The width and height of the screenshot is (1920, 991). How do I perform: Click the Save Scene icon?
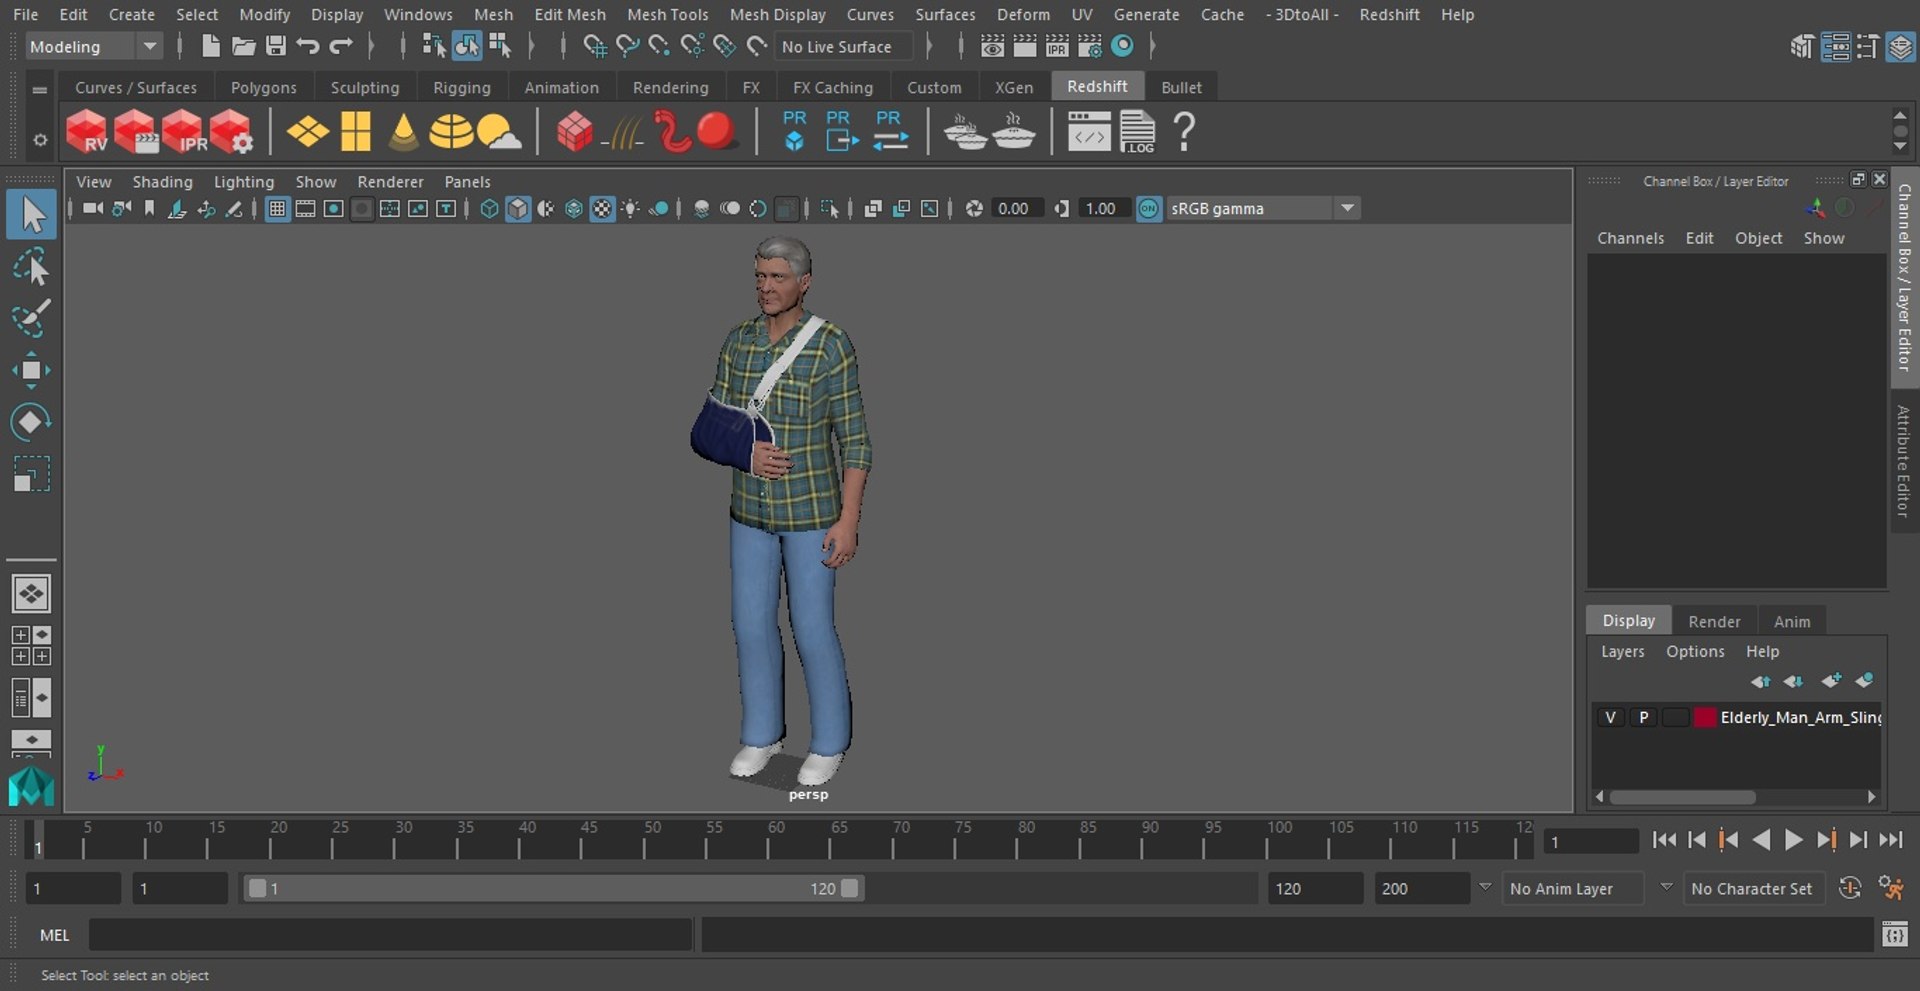coord(276,46)
